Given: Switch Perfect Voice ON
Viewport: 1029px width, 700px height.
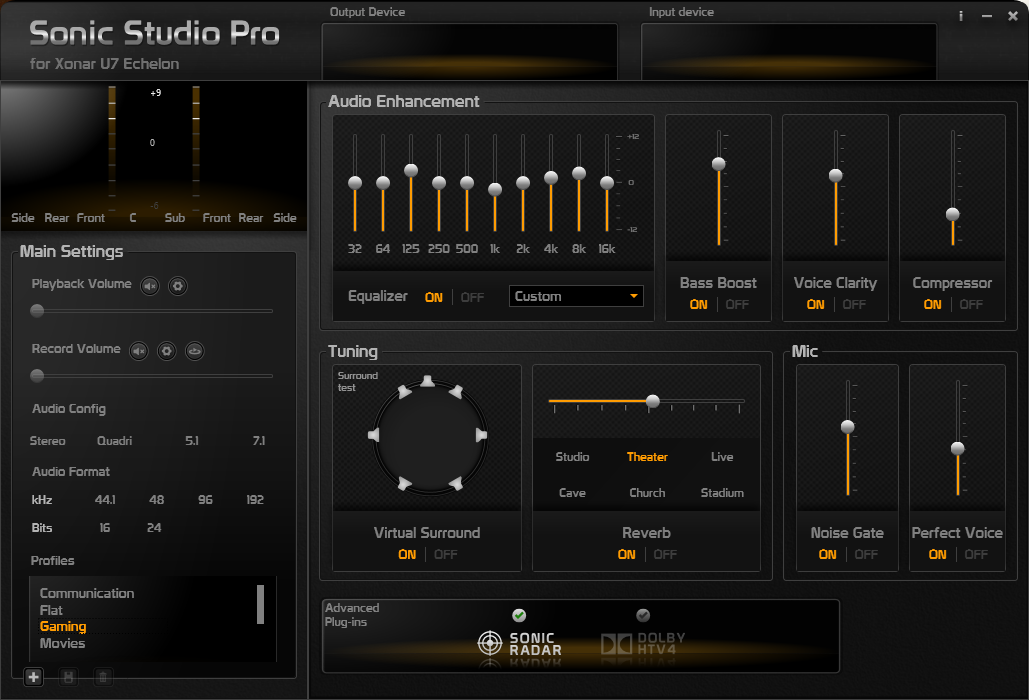Looking at the screenshot, I should [x=937, y=554].
